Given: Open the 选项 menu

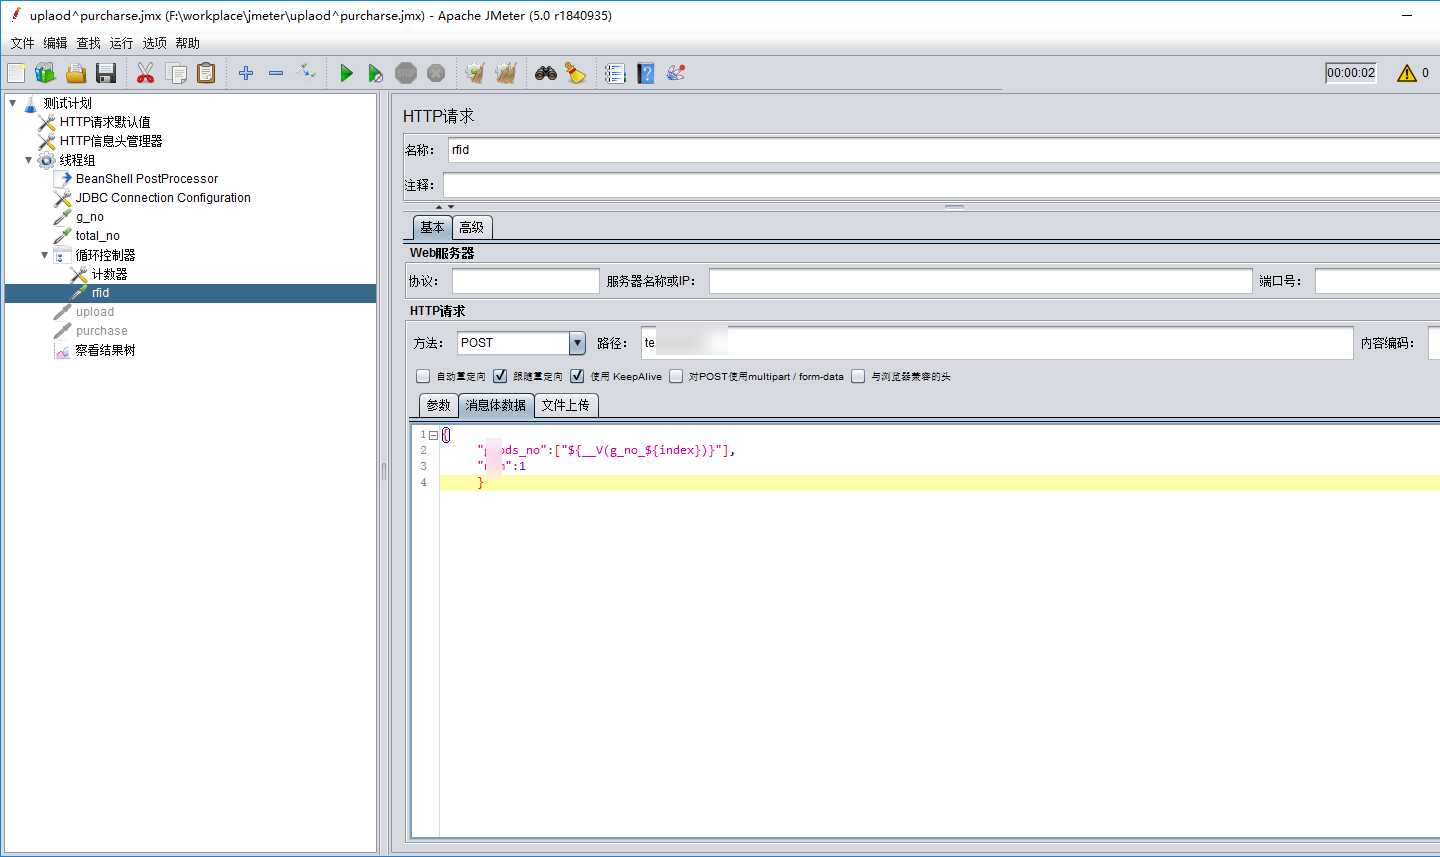Looking at the screenshot, I should [x=154, y=43].
